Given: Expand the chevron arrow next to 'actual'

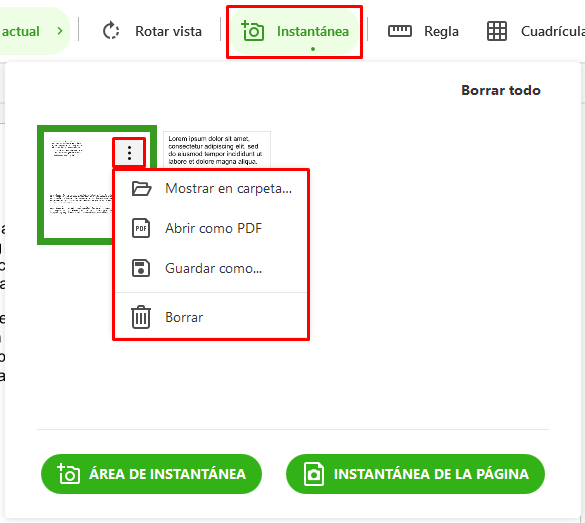Looking at the screenshot, I should coord(60,31).
